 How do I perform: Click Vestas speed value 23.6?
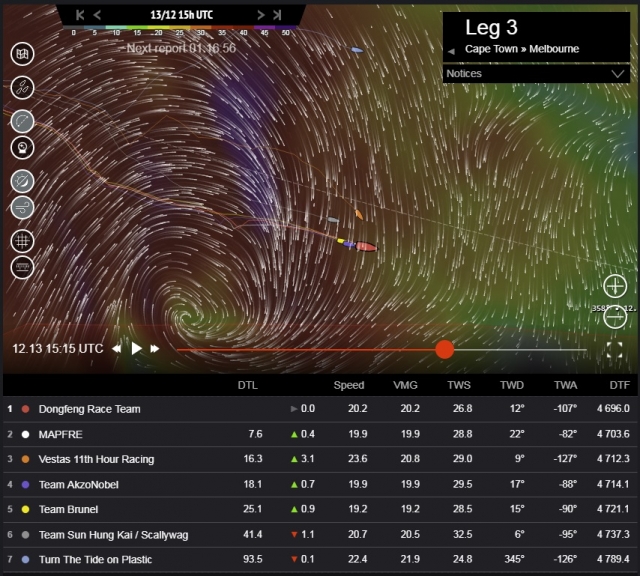pos(358,459)
